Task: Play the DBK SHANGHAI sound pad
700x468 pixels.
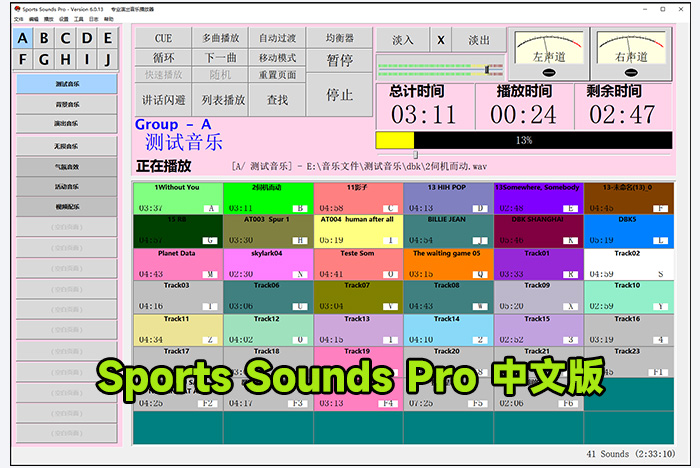Action: 538,231
